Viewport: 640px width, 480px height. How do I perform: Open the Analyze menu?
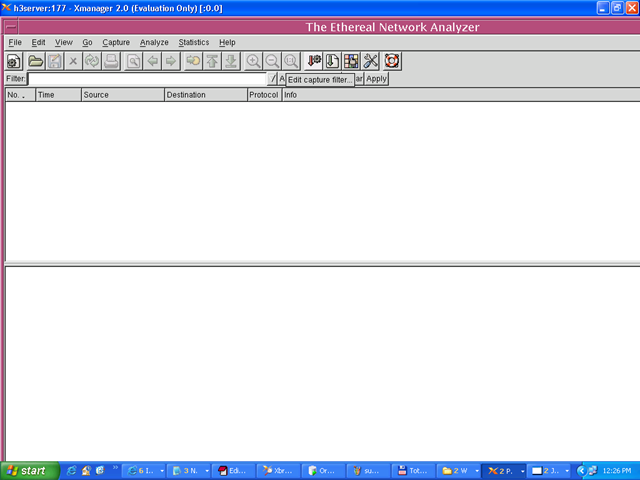[x=154, y=42]
